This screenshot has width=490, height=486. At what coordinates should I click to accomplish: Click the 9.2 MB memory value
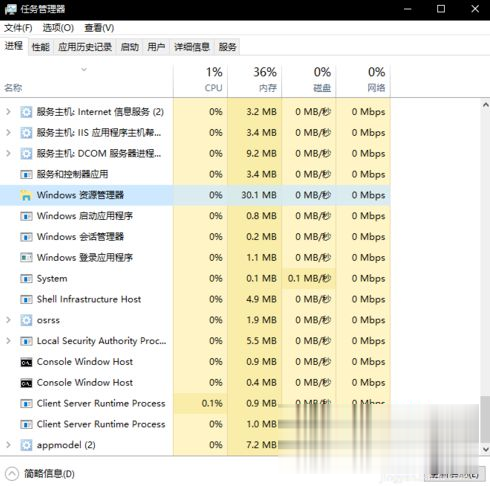pos(262,153)
